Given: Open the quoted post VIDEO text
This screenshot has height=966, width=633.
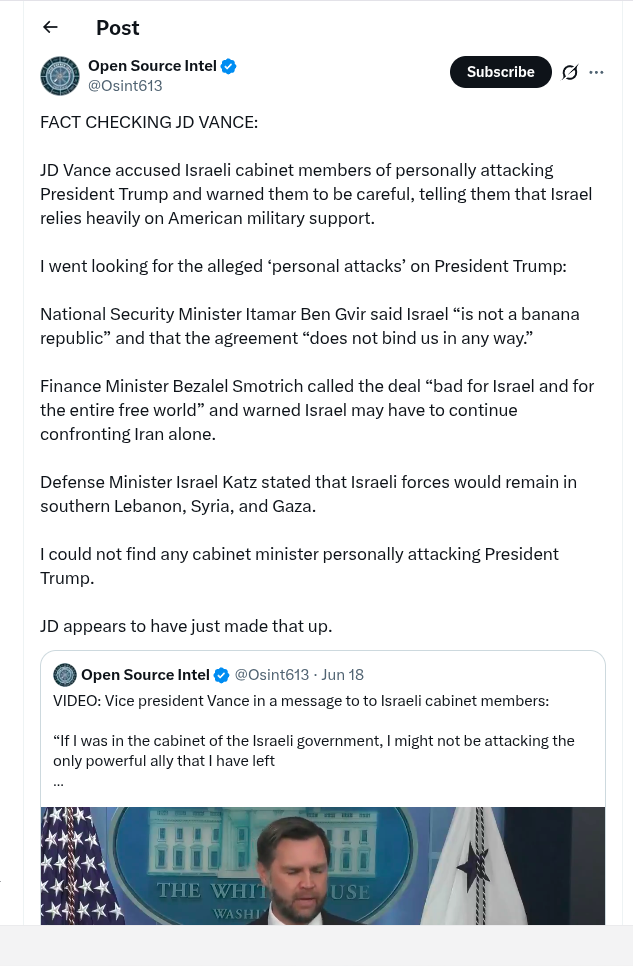Looking at the screenshot, I should pyautogui.click(x=301, y=701).
